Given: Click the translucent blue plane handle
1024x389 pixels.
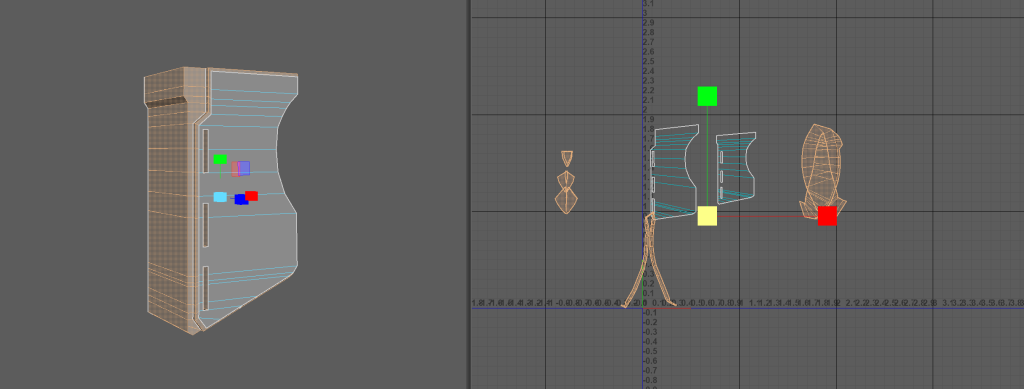Looking at the screenshot, I should (244, 168).
